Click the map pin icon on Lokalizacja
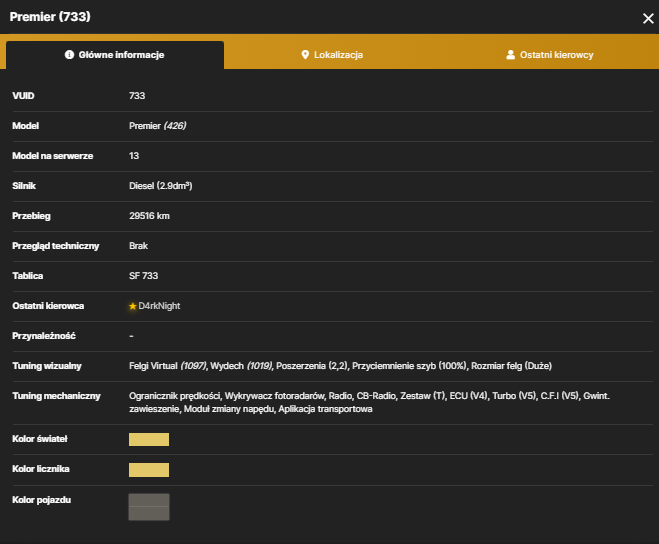 [305, 55]
